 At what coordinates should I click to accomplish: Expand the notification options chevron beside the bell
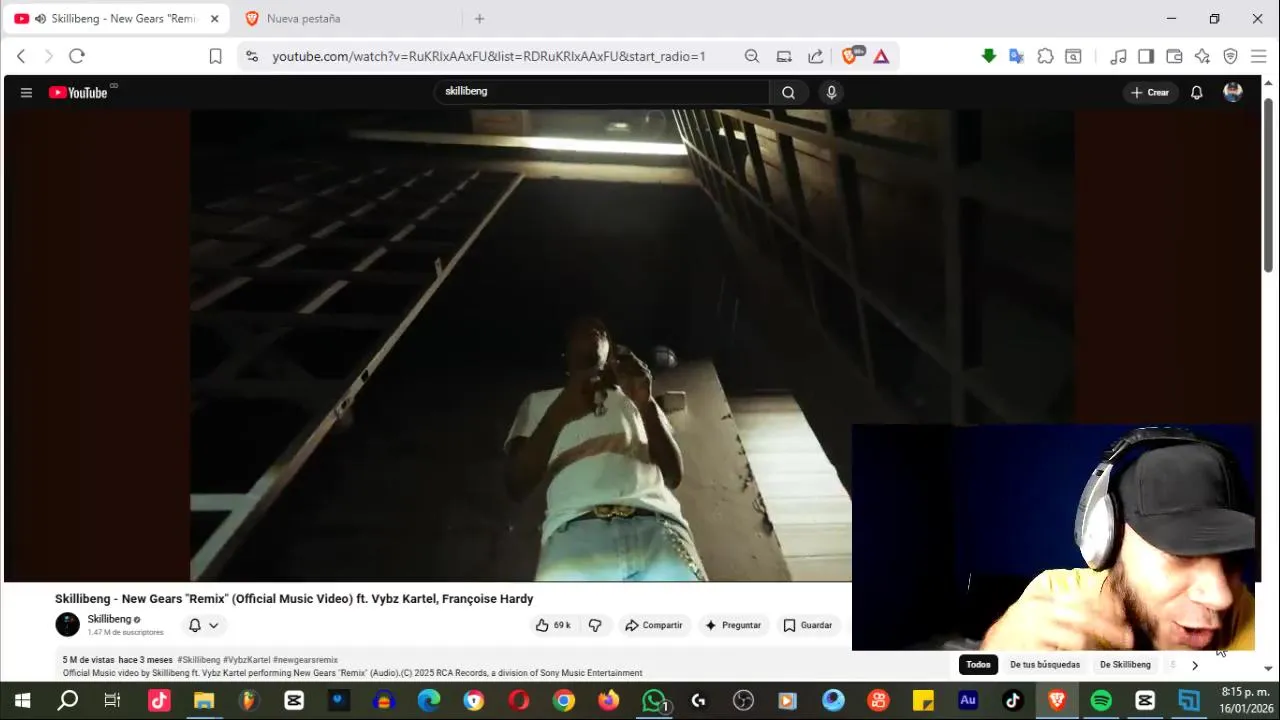(x=214, y=625)
